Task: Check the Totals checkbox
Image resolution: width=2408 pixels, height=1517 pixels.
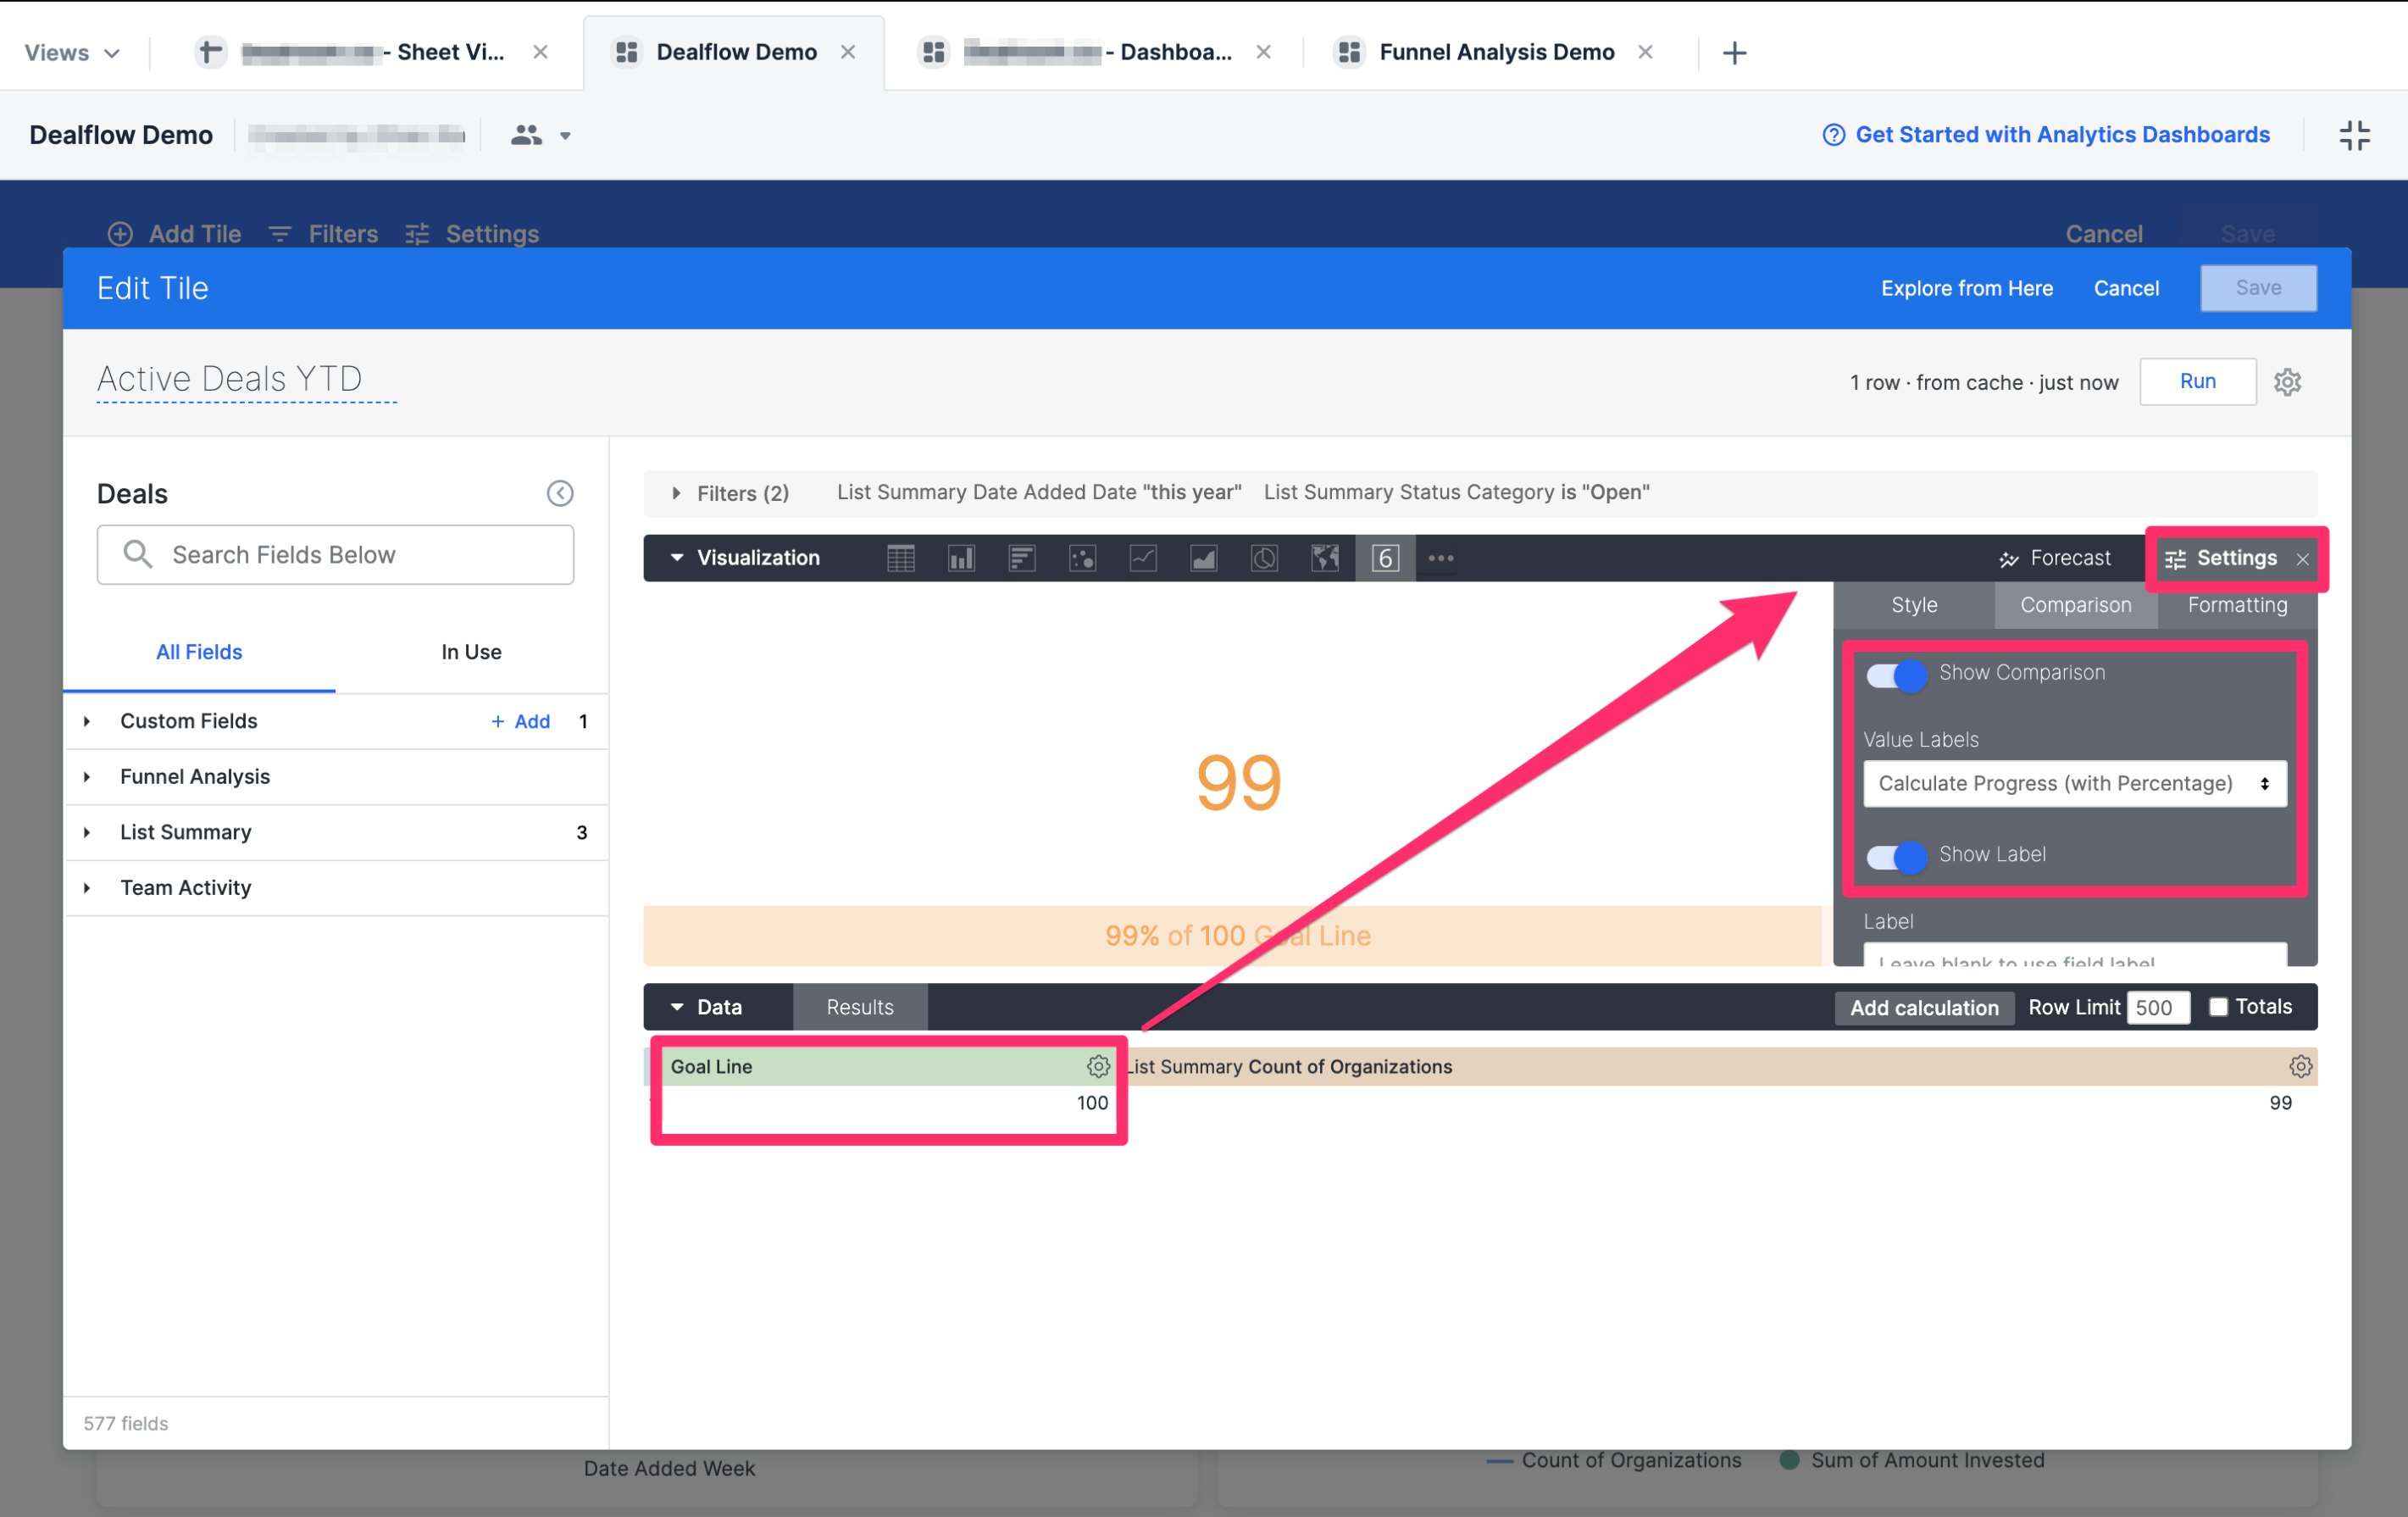Action: (2218, 1006)
